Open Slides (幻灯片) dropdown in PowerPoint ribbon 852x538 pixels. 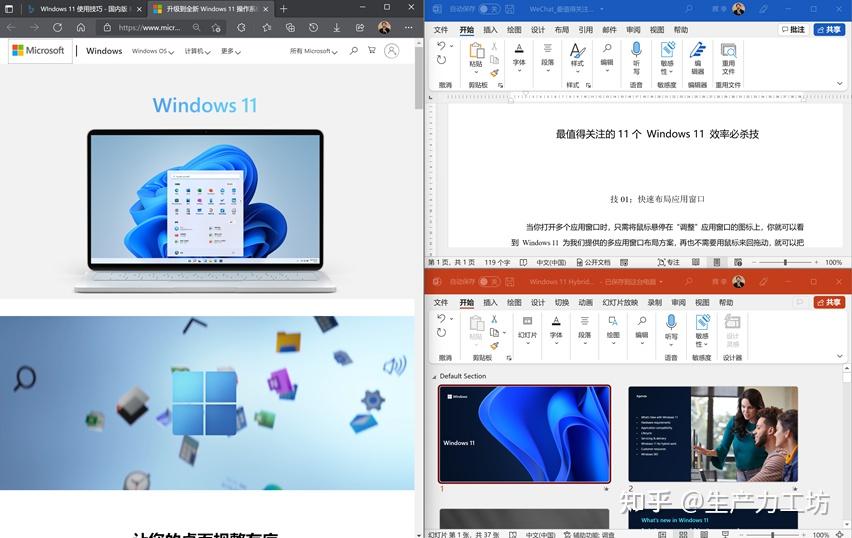pos(528,329)
